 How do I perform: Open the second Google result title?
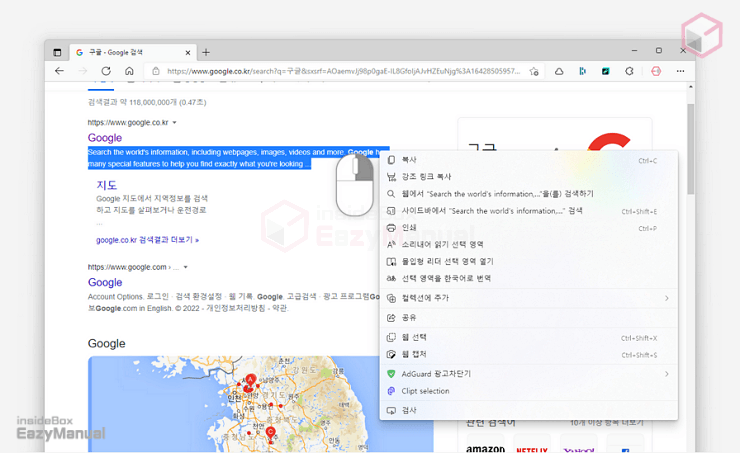[x=105, y=282]
